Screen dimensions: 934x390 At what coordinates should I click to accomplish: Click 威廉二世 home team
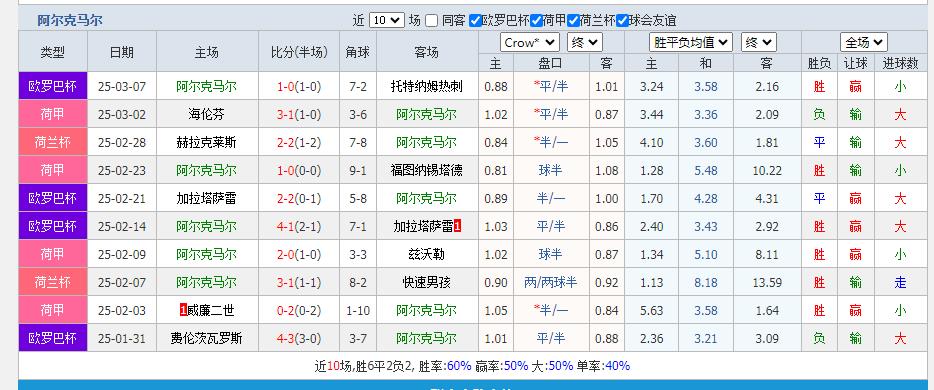[211, 310]
